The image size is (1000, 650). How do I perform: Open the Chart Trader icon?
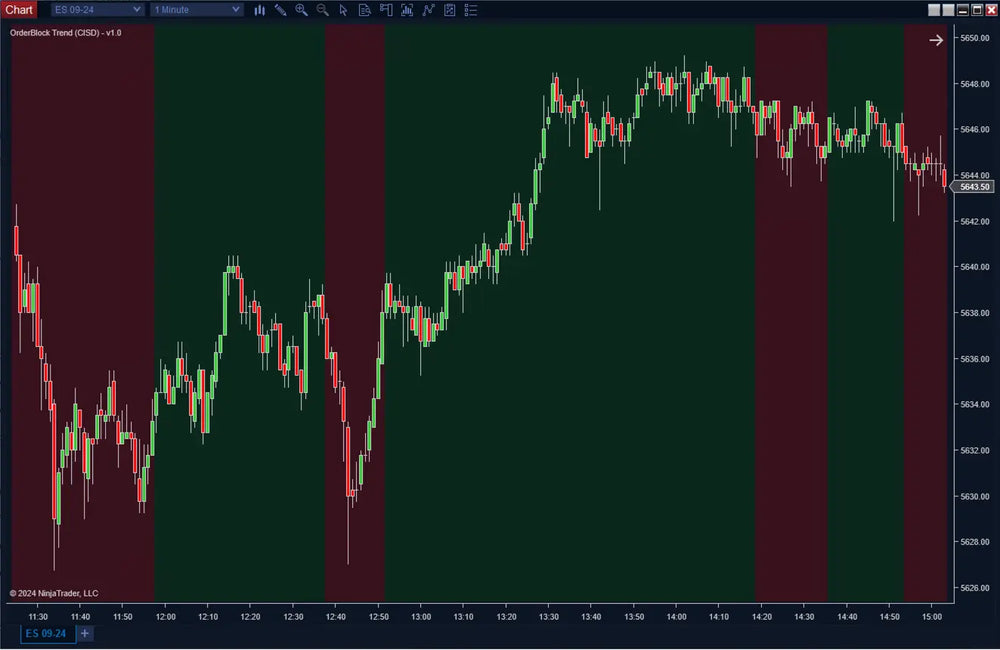[386, 10]
